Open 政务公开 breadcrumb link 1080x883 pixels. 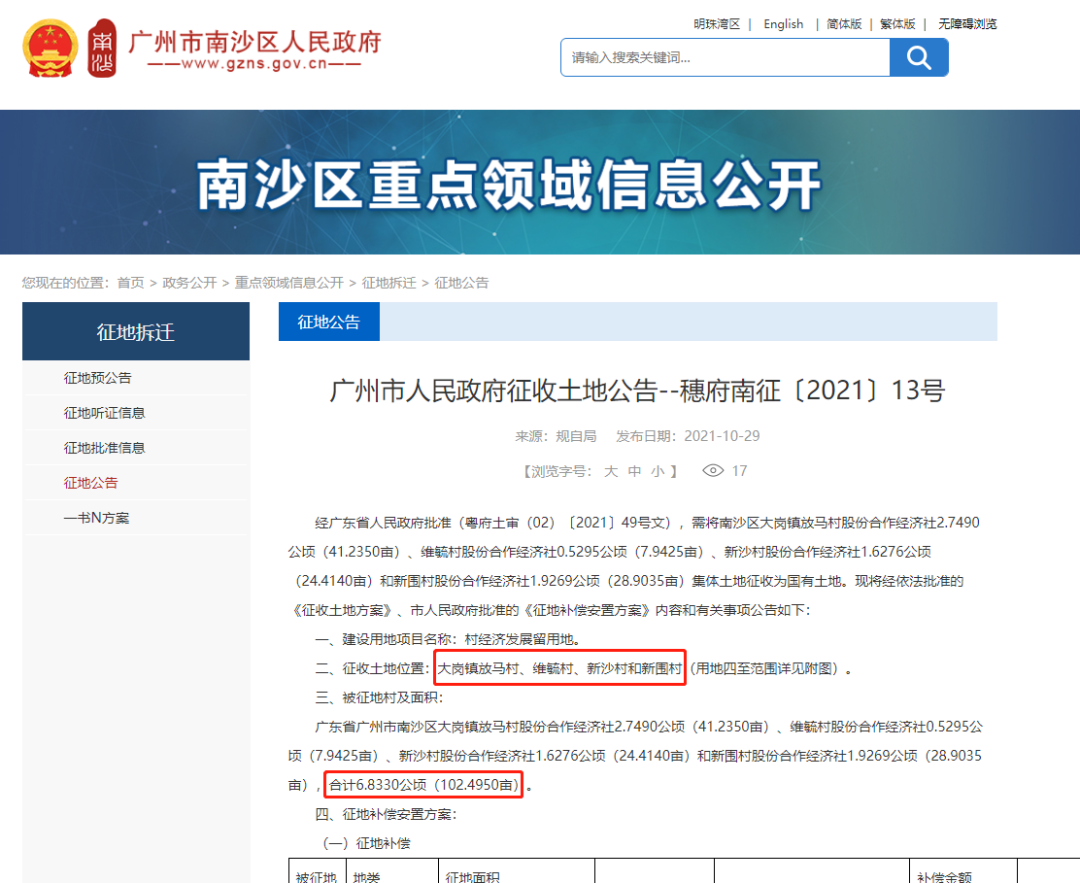(189, 282)
